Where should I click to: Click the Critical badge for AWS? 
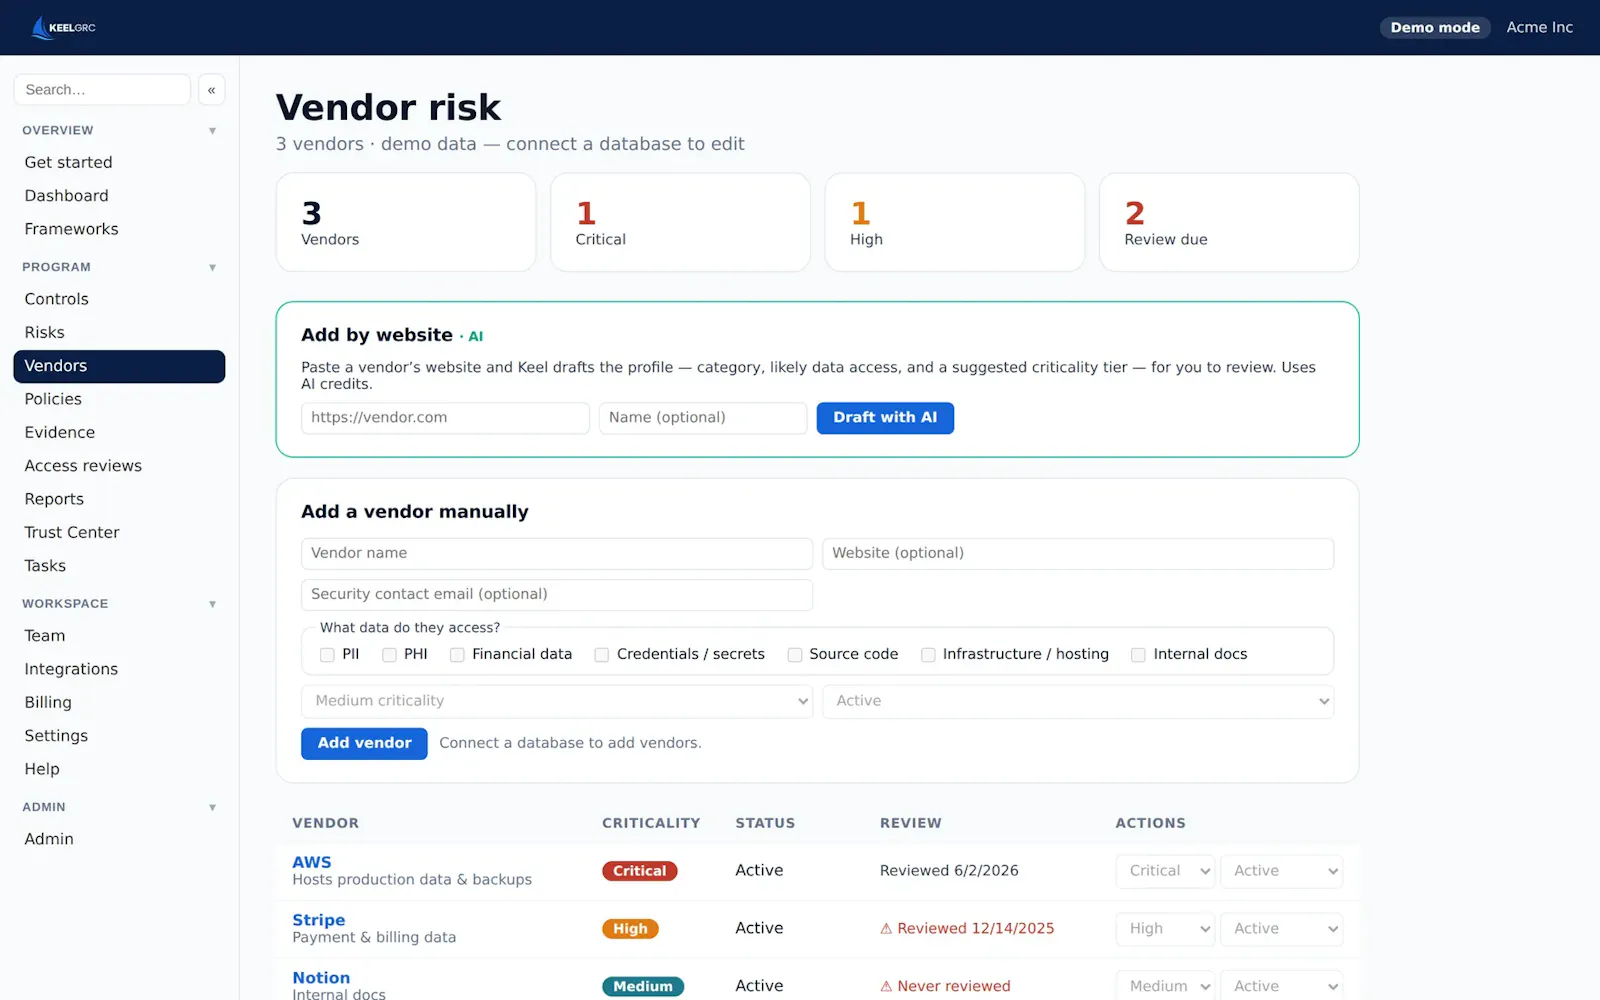(x=640, y=871)
